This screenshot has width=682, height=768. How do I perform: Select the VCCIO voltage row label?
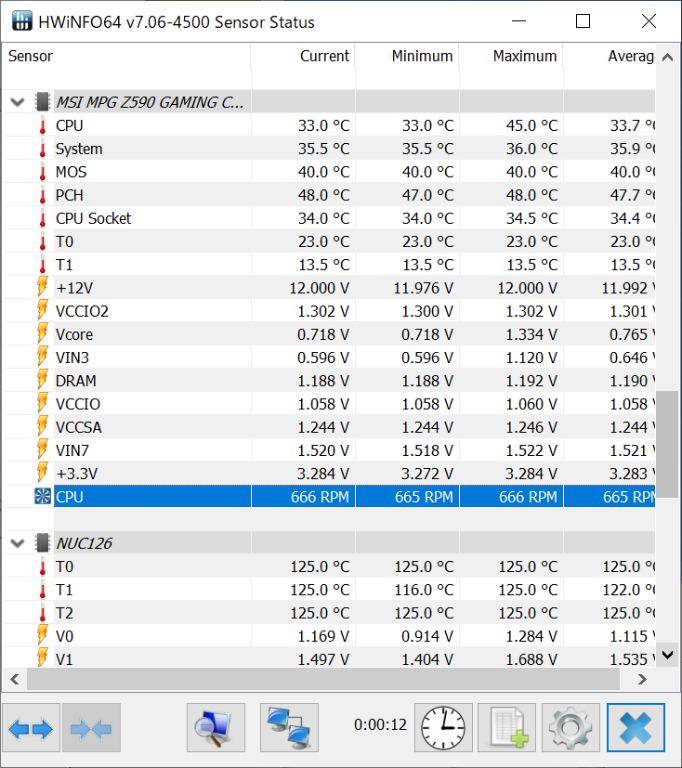click(x=78, y=404)
